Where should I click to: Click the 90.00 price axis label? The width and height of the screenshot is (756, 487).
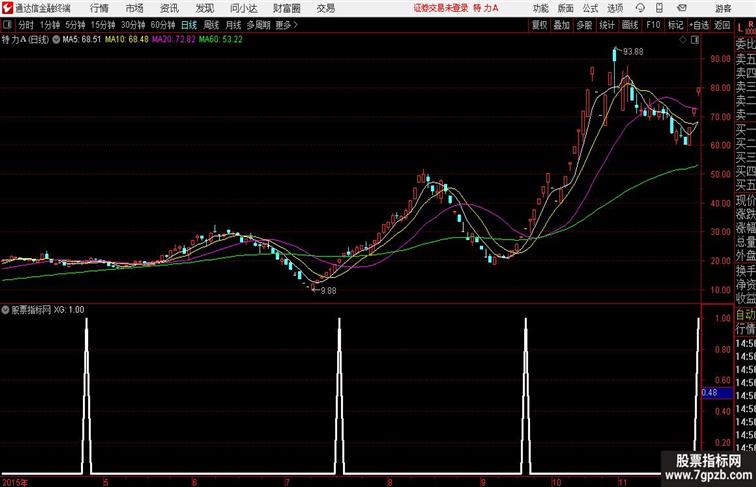click(x=720, y=59)
